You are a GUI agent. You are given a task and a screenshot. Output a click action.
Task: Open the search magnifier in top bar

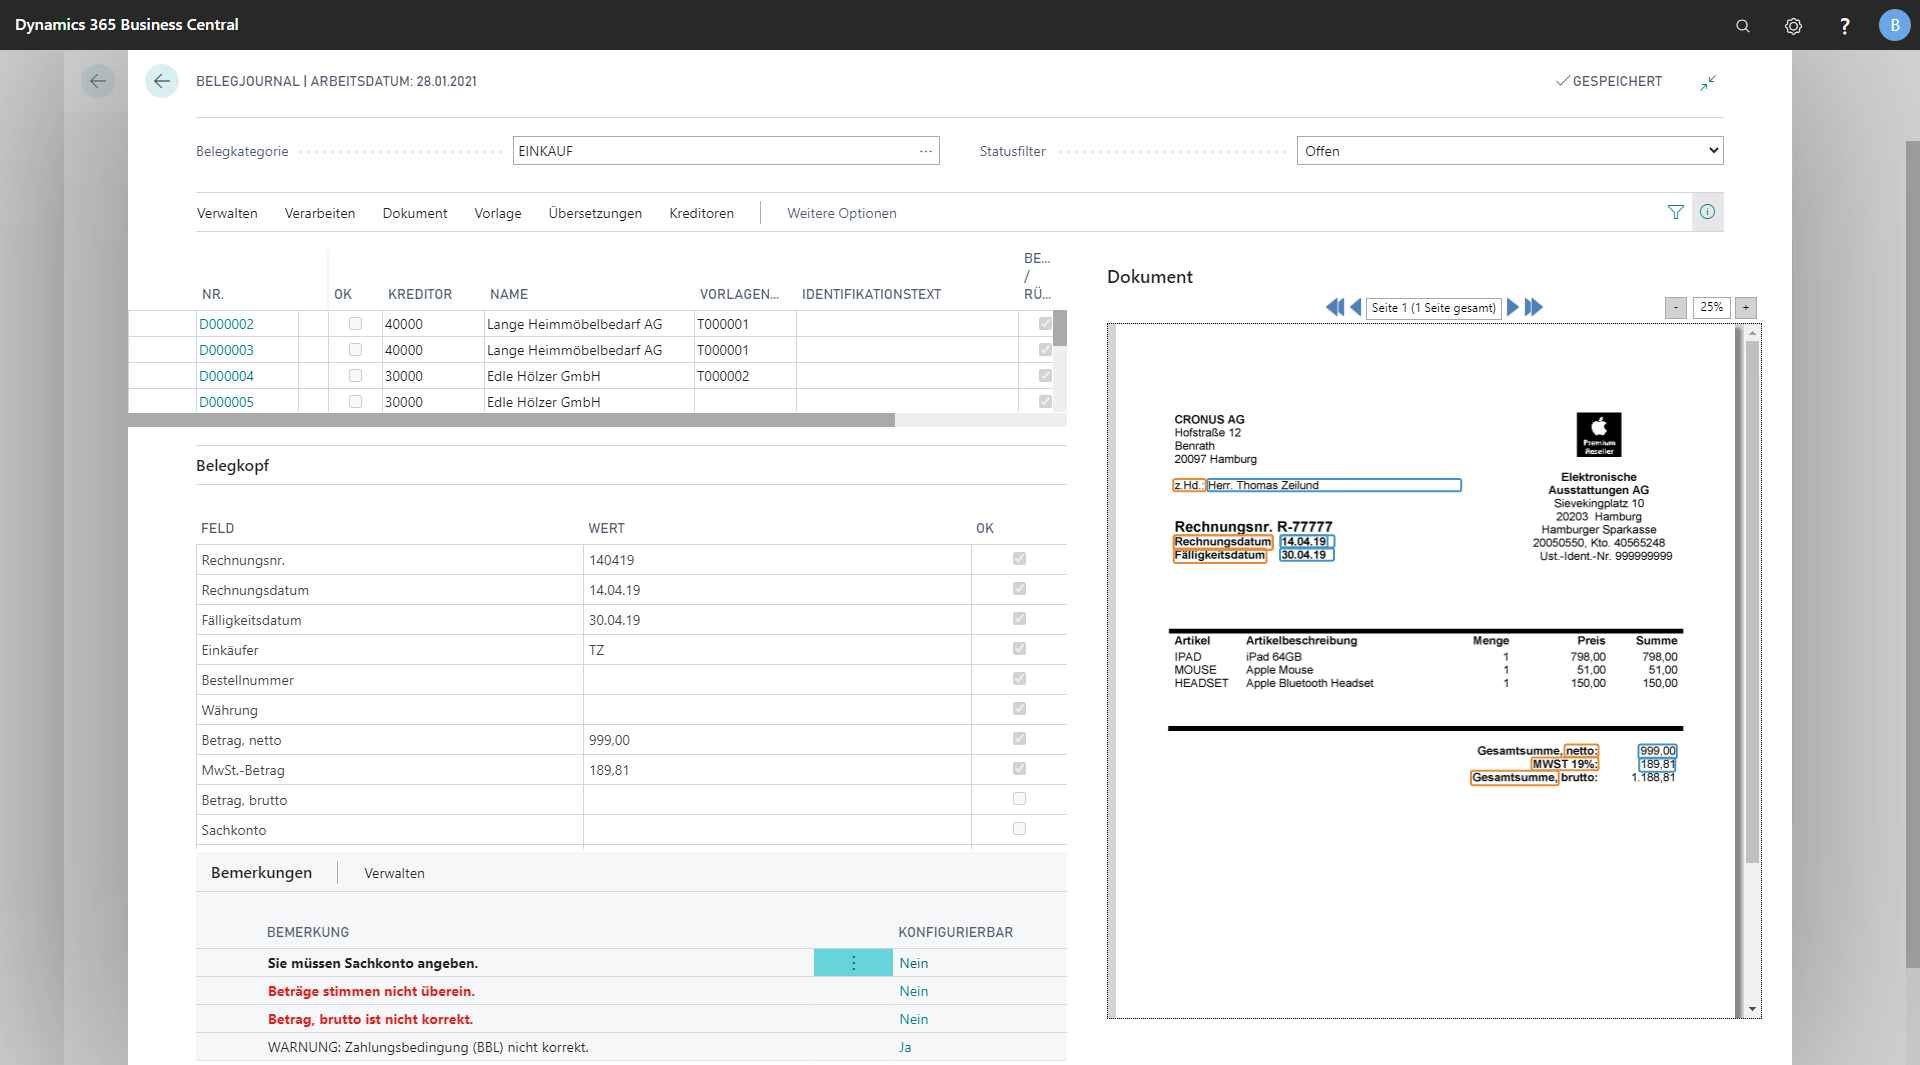pyautogui.click(x=1743, y=26)
